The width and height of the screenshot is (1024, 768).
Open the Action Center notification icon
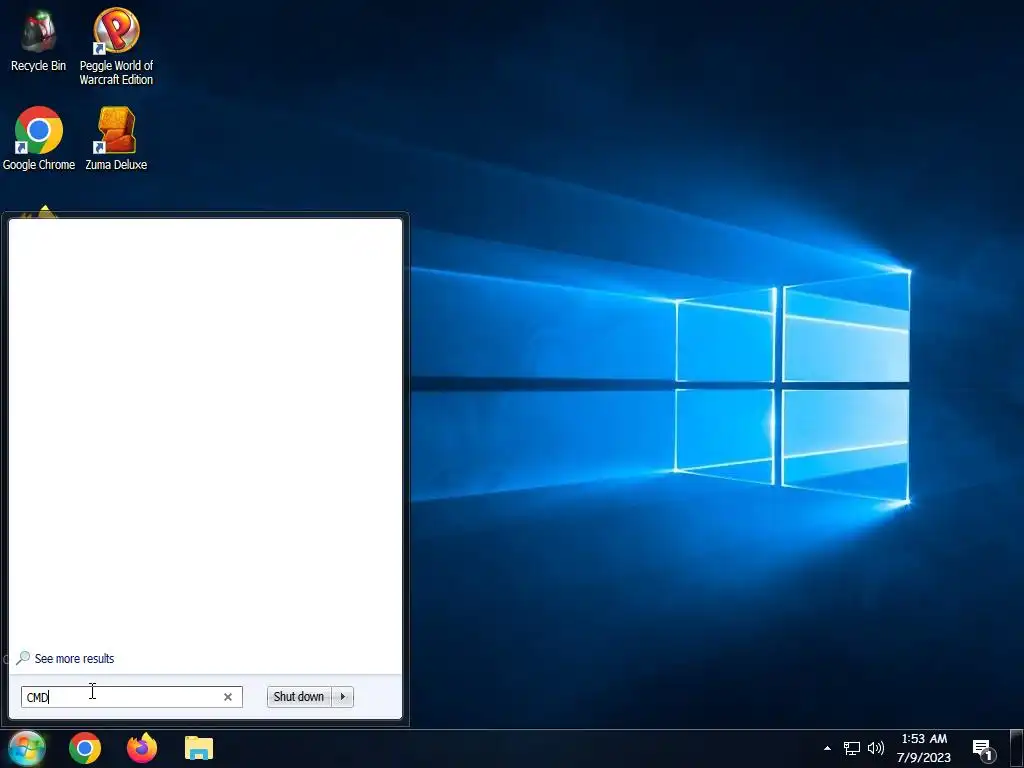[x=984, y=750]
